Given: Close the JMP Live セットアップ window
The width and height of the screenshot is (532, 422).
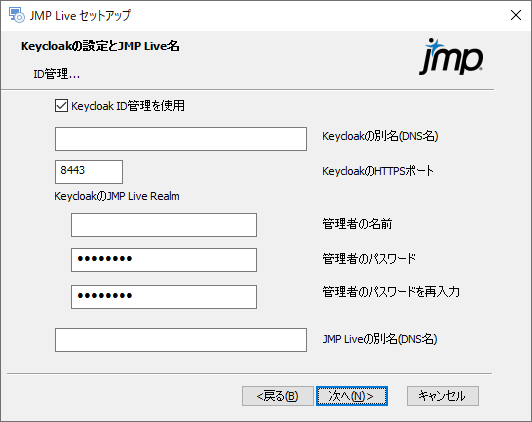Looking at the screenshot, I should coord(516,15).
